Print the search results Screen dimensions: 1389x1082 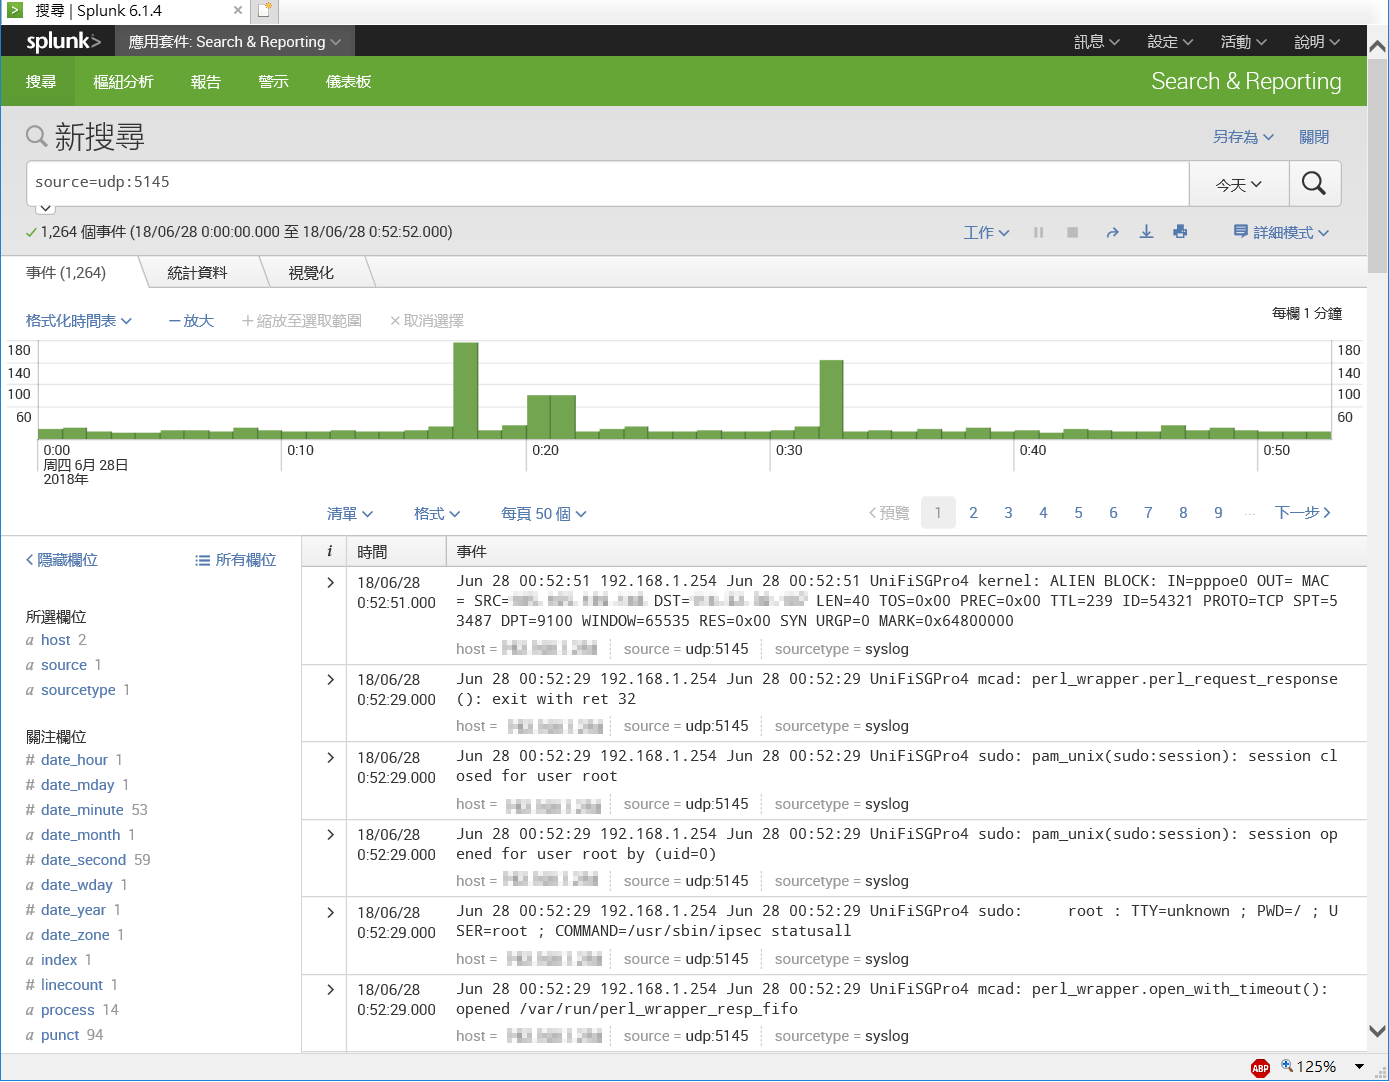[1180, 232]
